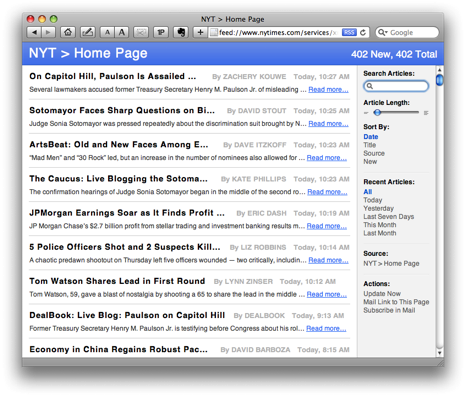Click Mail Link to This Page

(396, 302)
